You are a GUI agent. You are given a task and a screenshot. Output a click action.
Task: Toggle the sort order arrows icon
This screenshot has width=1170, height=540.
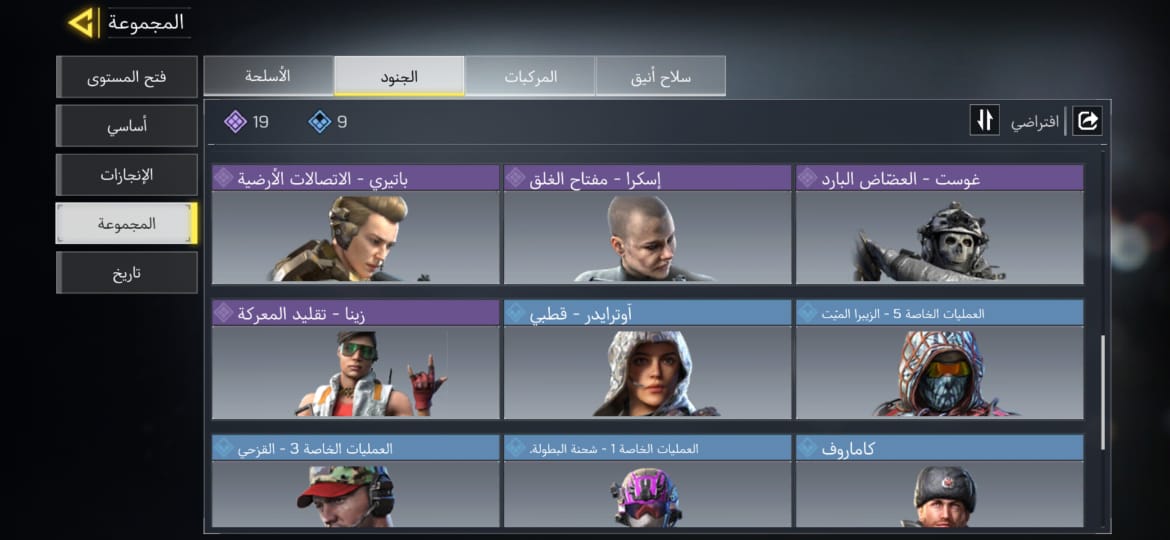(984, 120)
